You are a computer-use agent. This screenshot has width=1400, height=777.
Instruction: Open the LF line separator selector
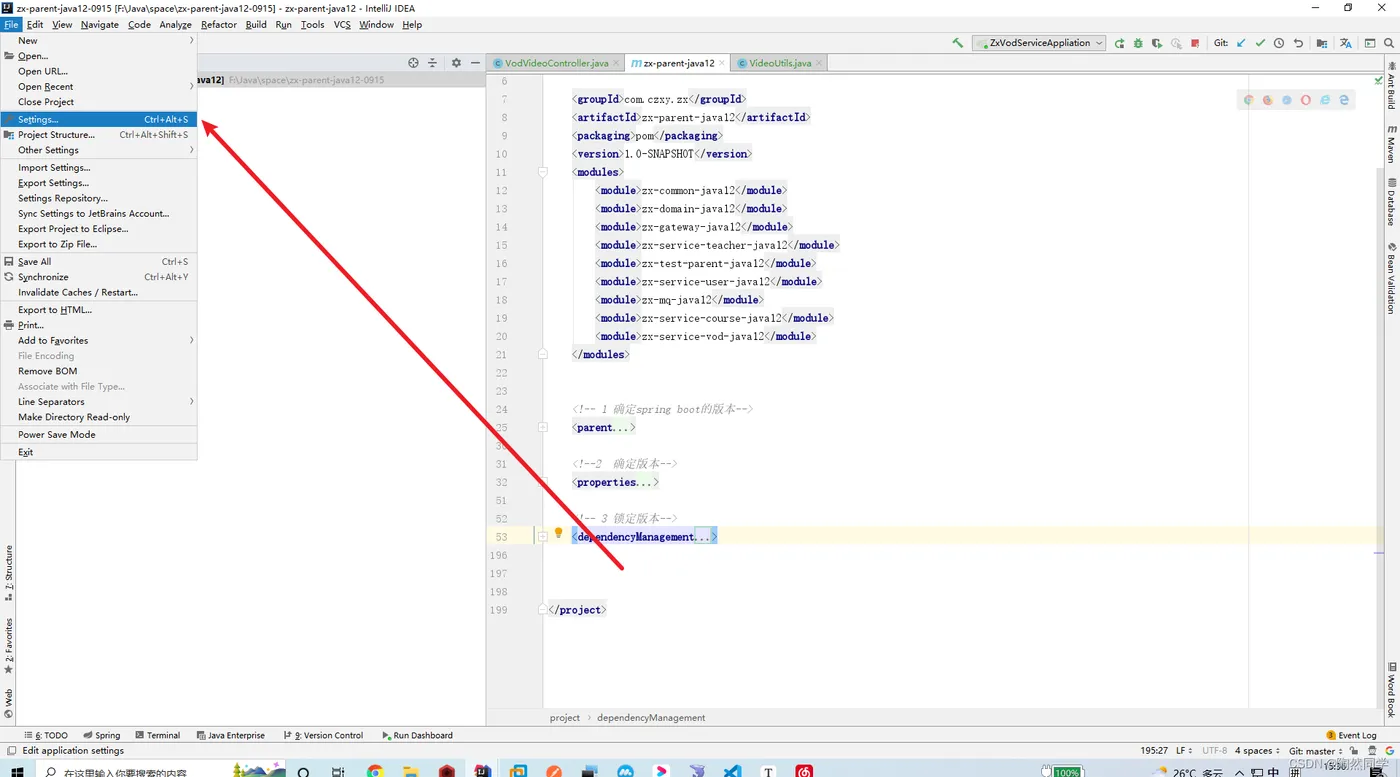[x=1184, y=751]
